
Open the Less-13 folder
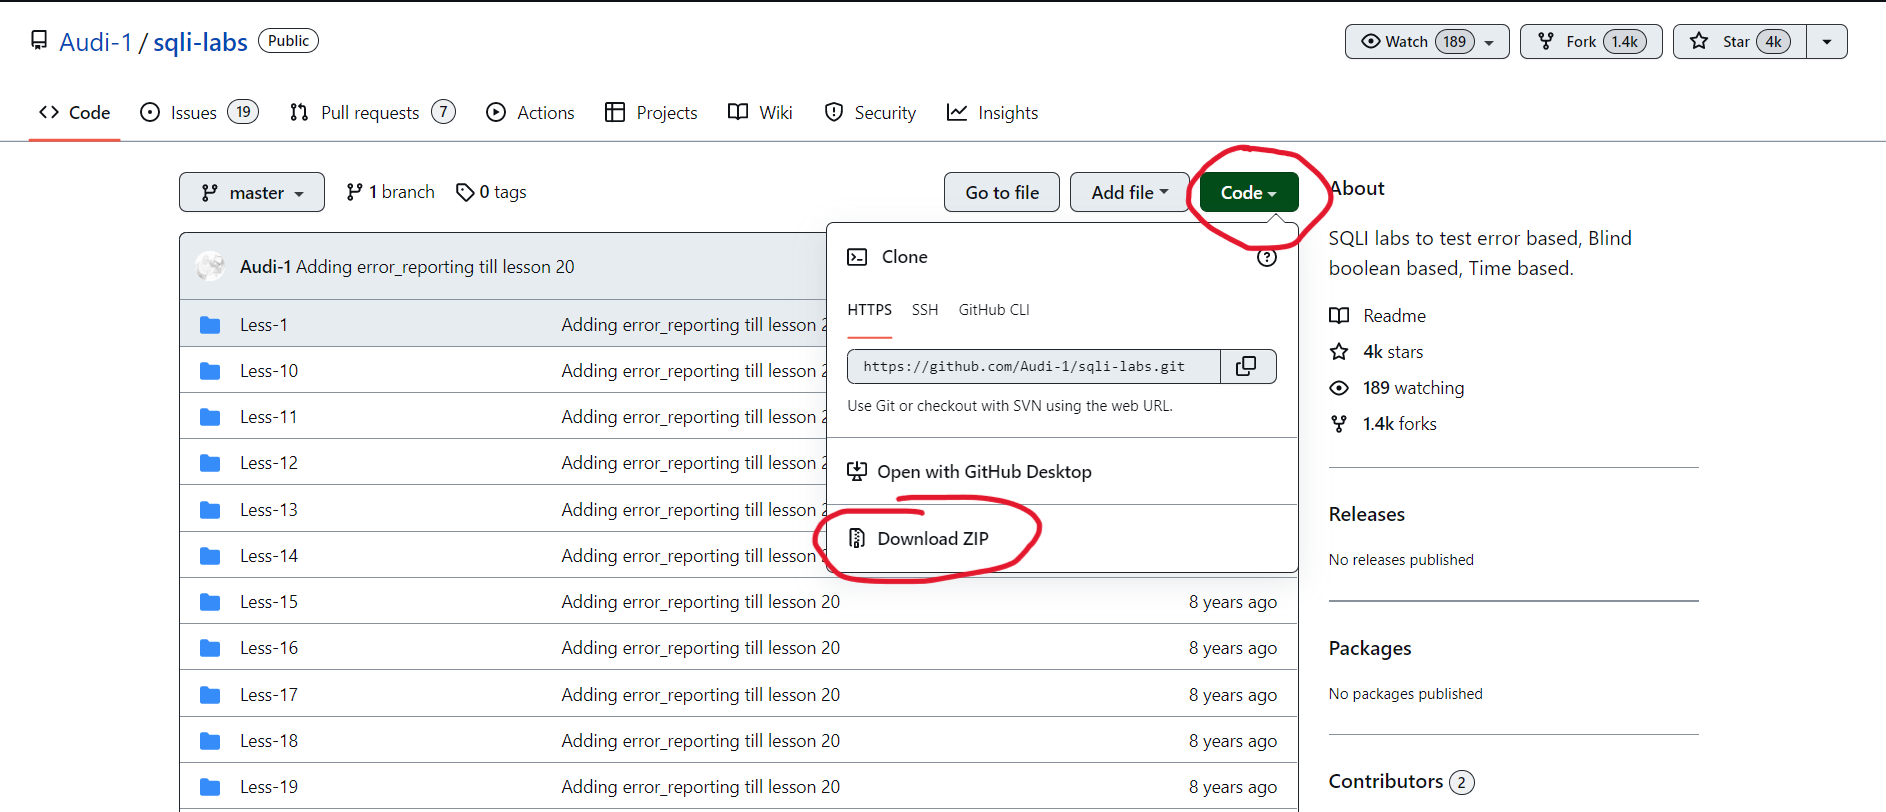click(x=269, y=510)
